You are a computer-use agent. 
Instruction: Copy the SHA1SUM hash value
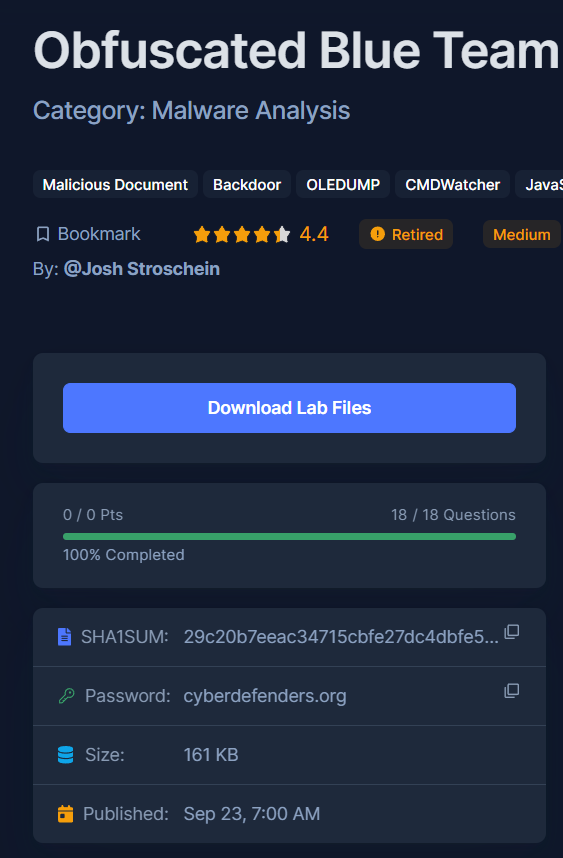click(x=512, y=631)
